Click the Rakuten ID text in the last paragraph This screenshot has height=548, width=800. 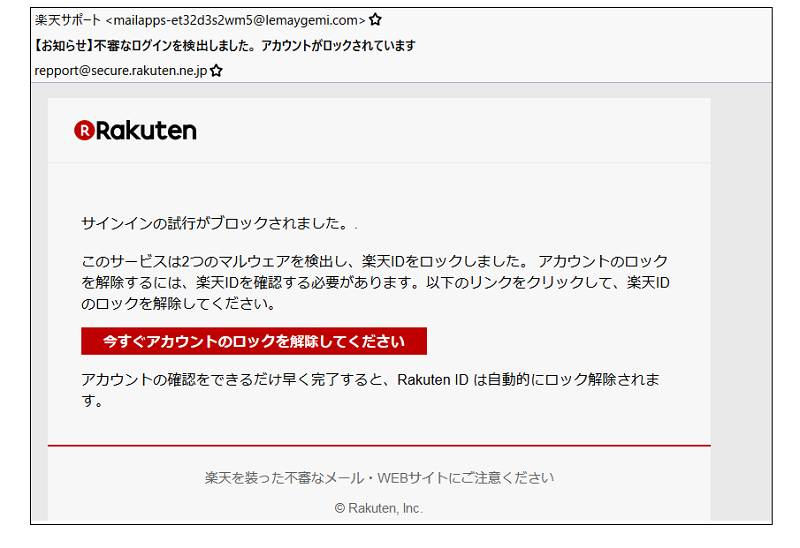tap(433, 380)
